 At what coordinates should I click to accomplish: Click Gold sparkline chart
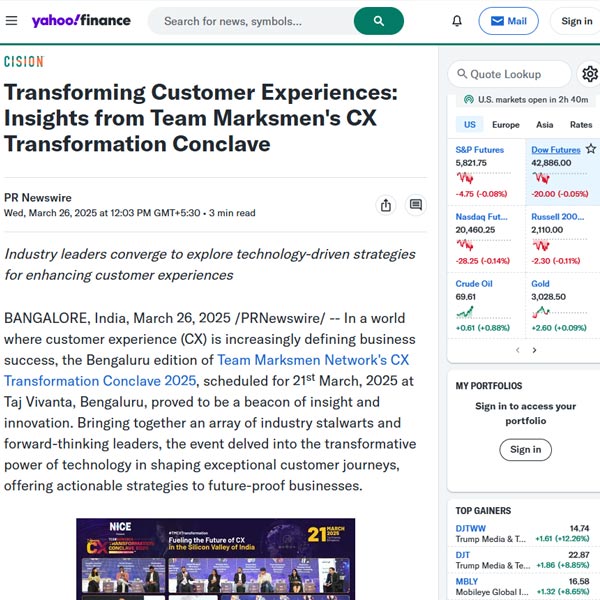pos(559,312)
